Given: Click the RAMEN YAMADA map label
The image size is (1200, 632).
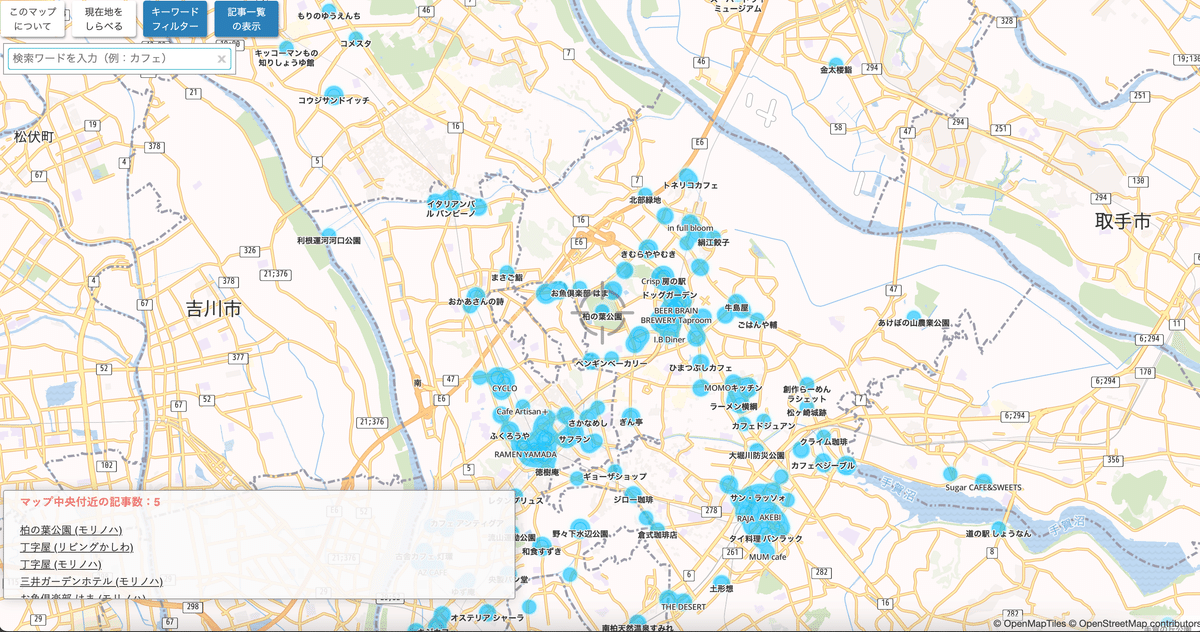Looking at the screenshot, I should [525, 454].
